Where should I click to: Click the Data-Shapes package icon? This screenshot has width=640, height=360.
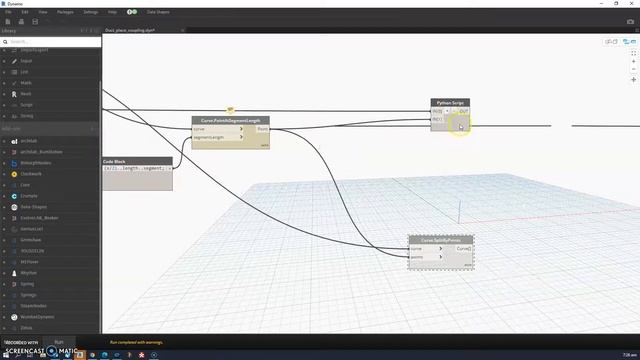14,207
